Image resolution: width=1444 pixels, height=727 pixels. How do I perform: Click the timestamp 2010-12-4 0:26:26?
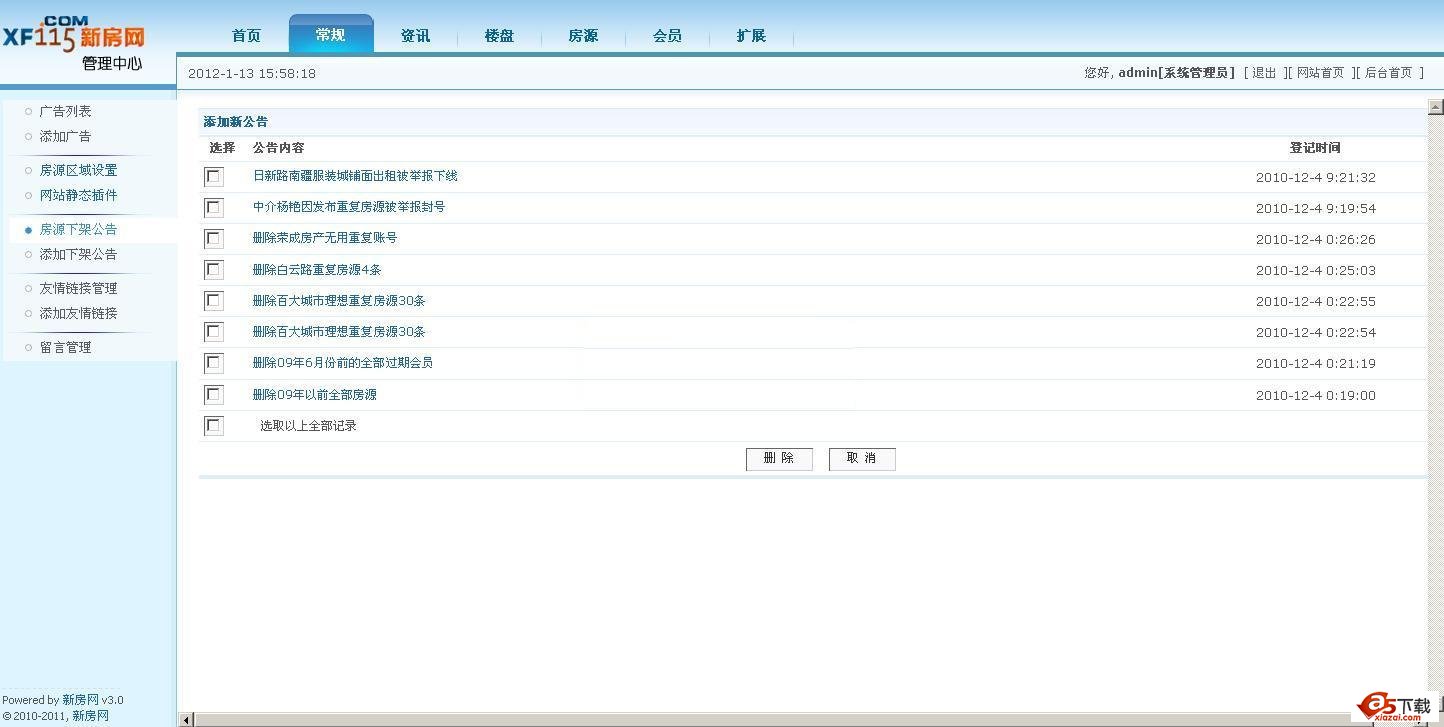point(1316,240)
